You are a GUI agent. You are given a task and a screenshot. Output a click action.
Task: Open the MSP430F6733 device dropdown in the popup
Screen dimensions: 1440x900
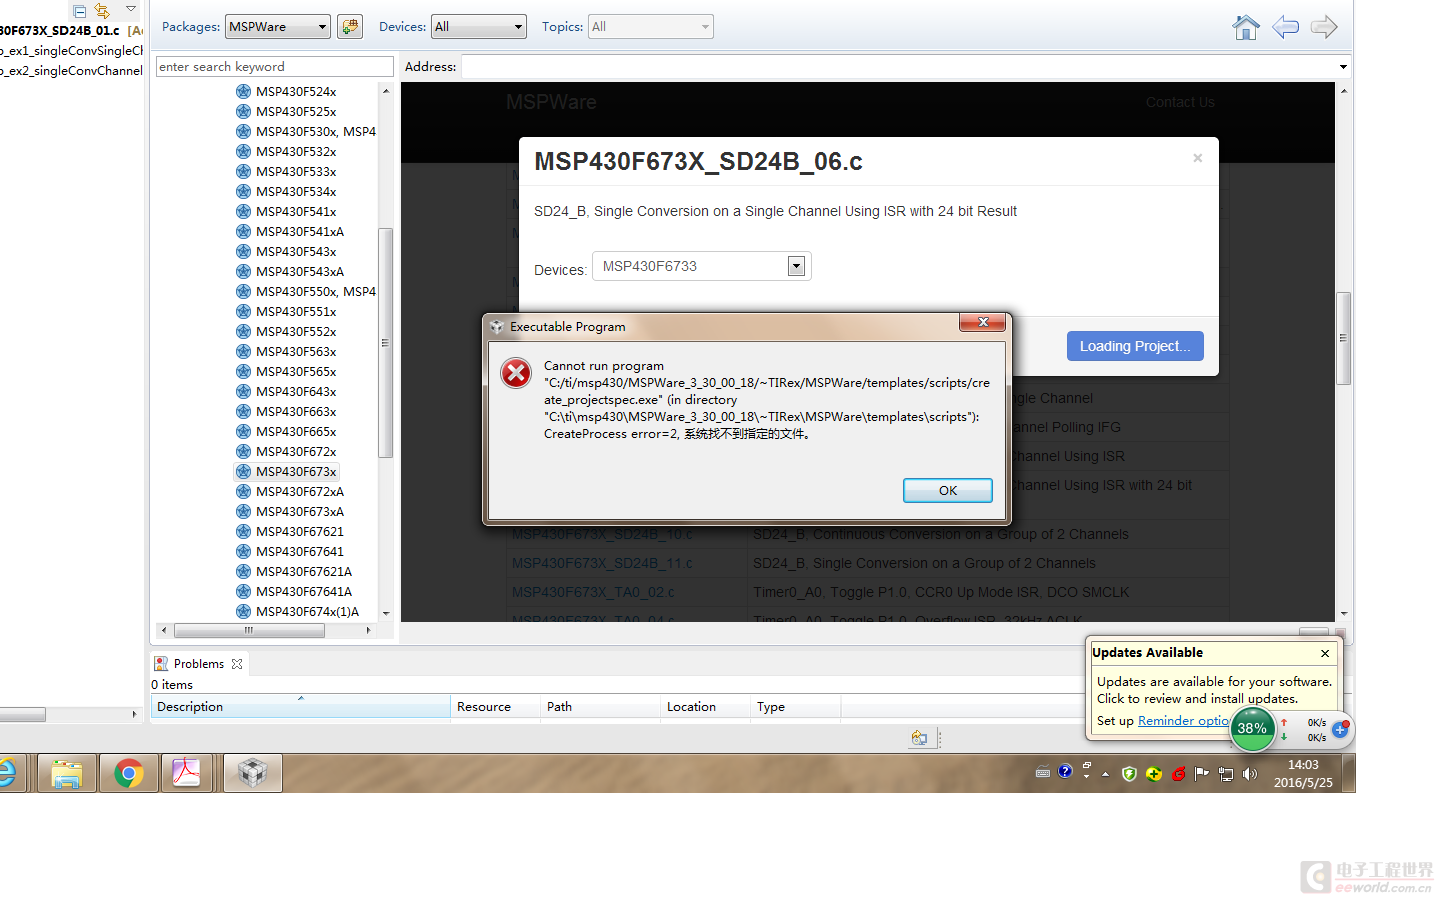pos(796,266)
